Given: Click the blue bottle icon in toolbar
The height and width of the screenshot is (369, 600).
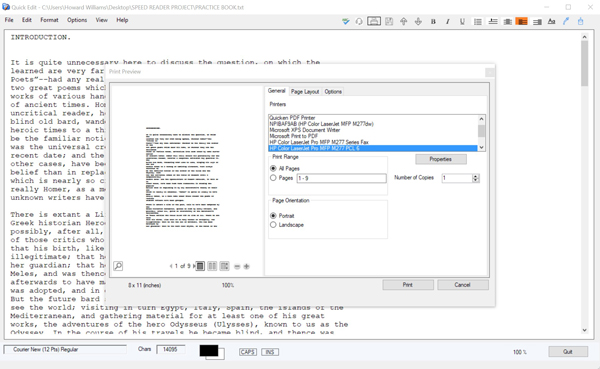Looking at the screenshot, I should [x=580, y=21].
